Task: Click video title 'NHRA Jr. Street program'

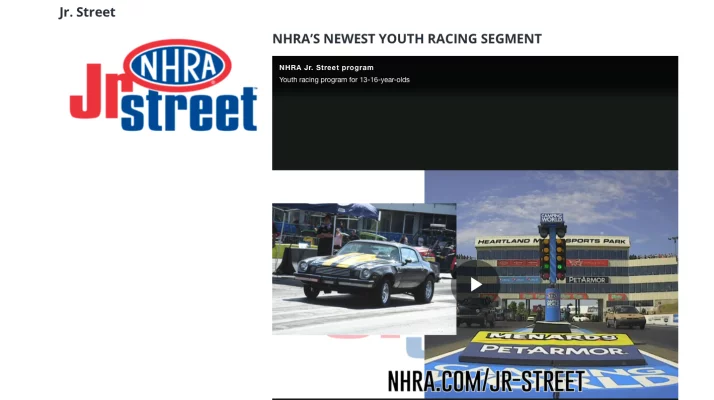Action: pyautogui.click(x=326, y=67)
